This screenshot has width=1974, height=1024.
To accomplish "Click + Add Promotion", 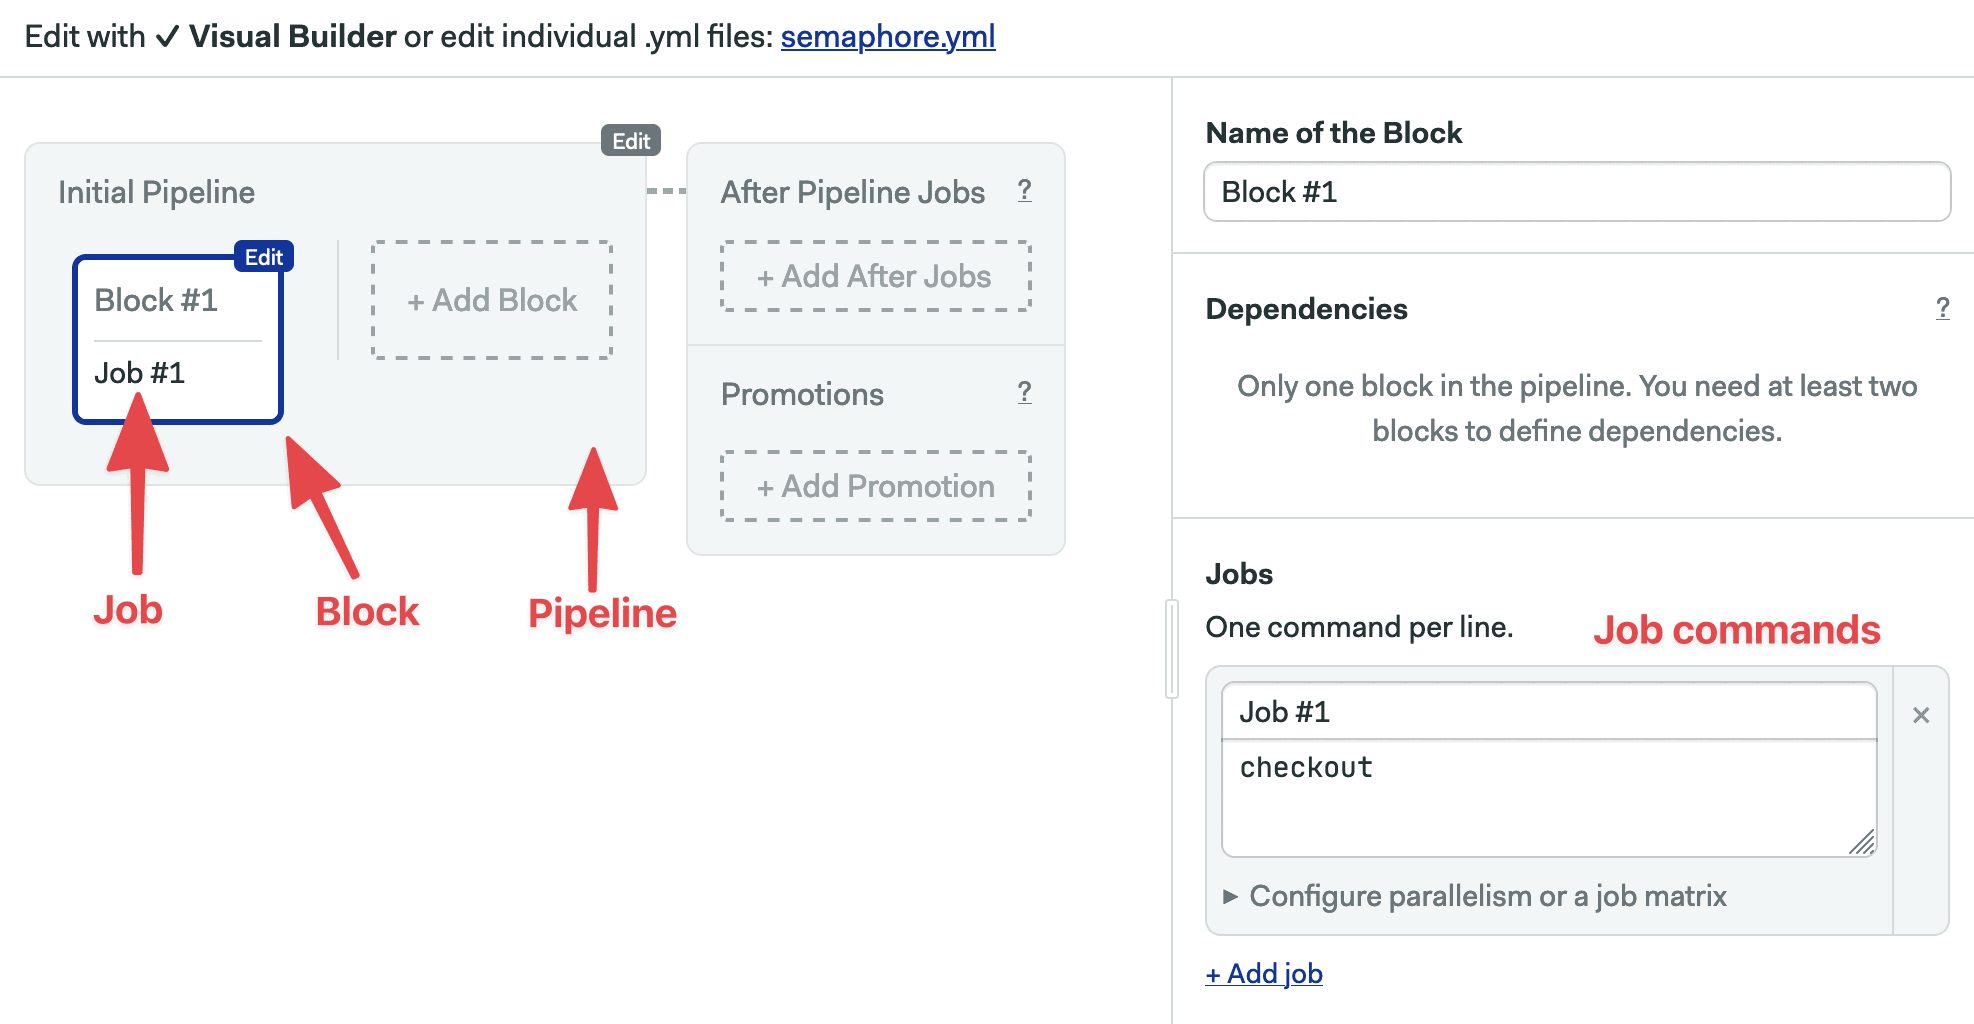I will [x=875, y=486].
